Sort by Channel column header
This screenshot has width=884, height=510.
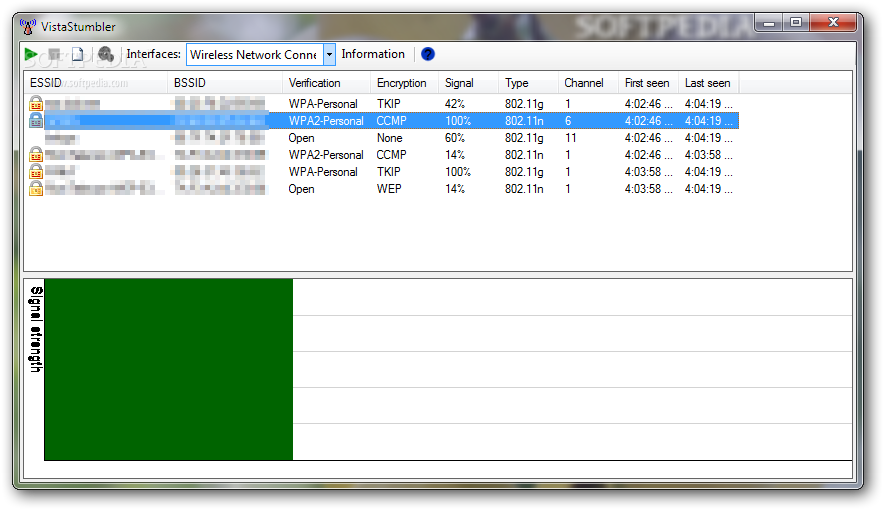[x=588, y=83]
